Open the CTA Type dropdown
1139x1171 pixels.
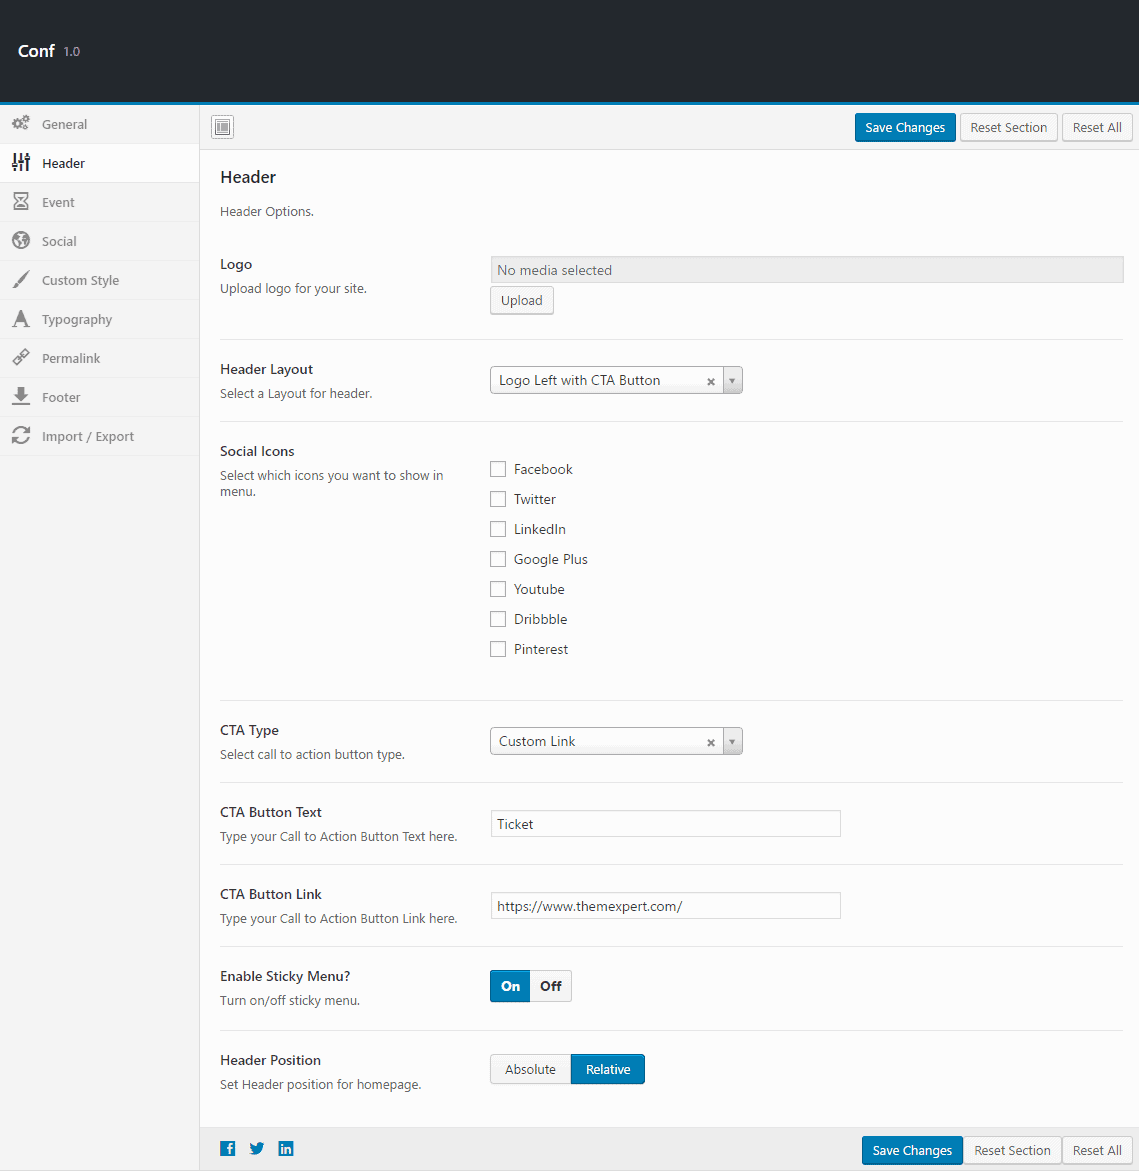[x=732, y=742]
